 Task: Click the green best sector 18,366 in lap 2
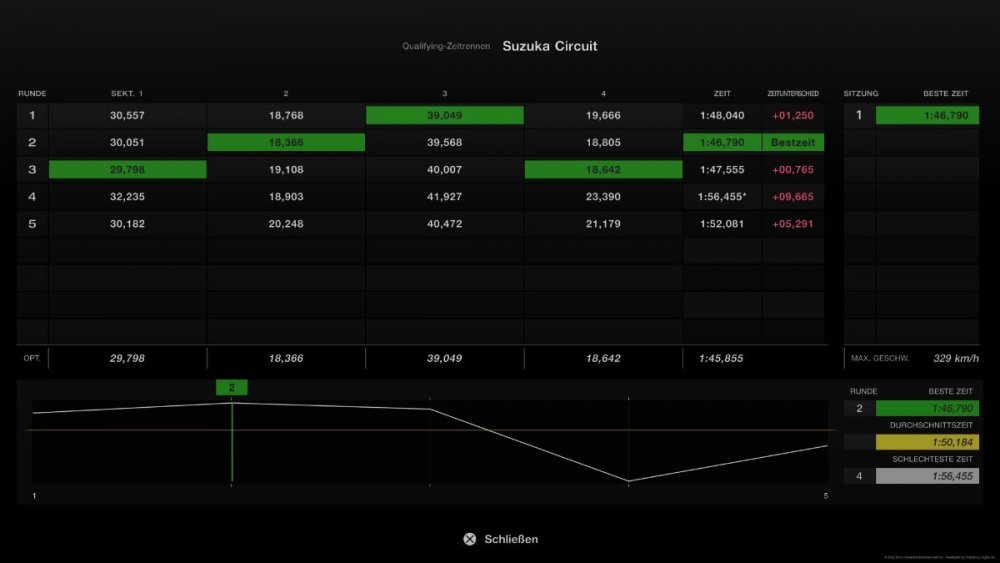286,142
